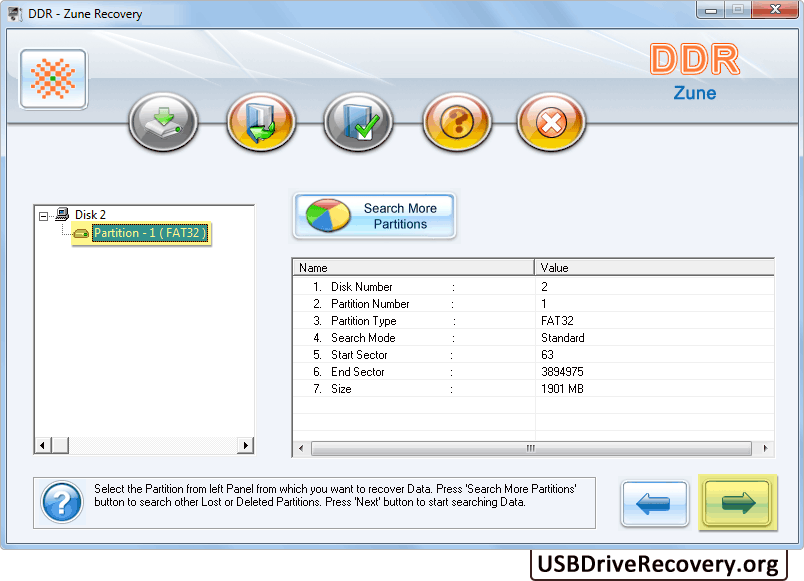This screenshot has height=581, width=804.
Task: Click the tree panel's right scroll arrow
Action: coord(246,445)
